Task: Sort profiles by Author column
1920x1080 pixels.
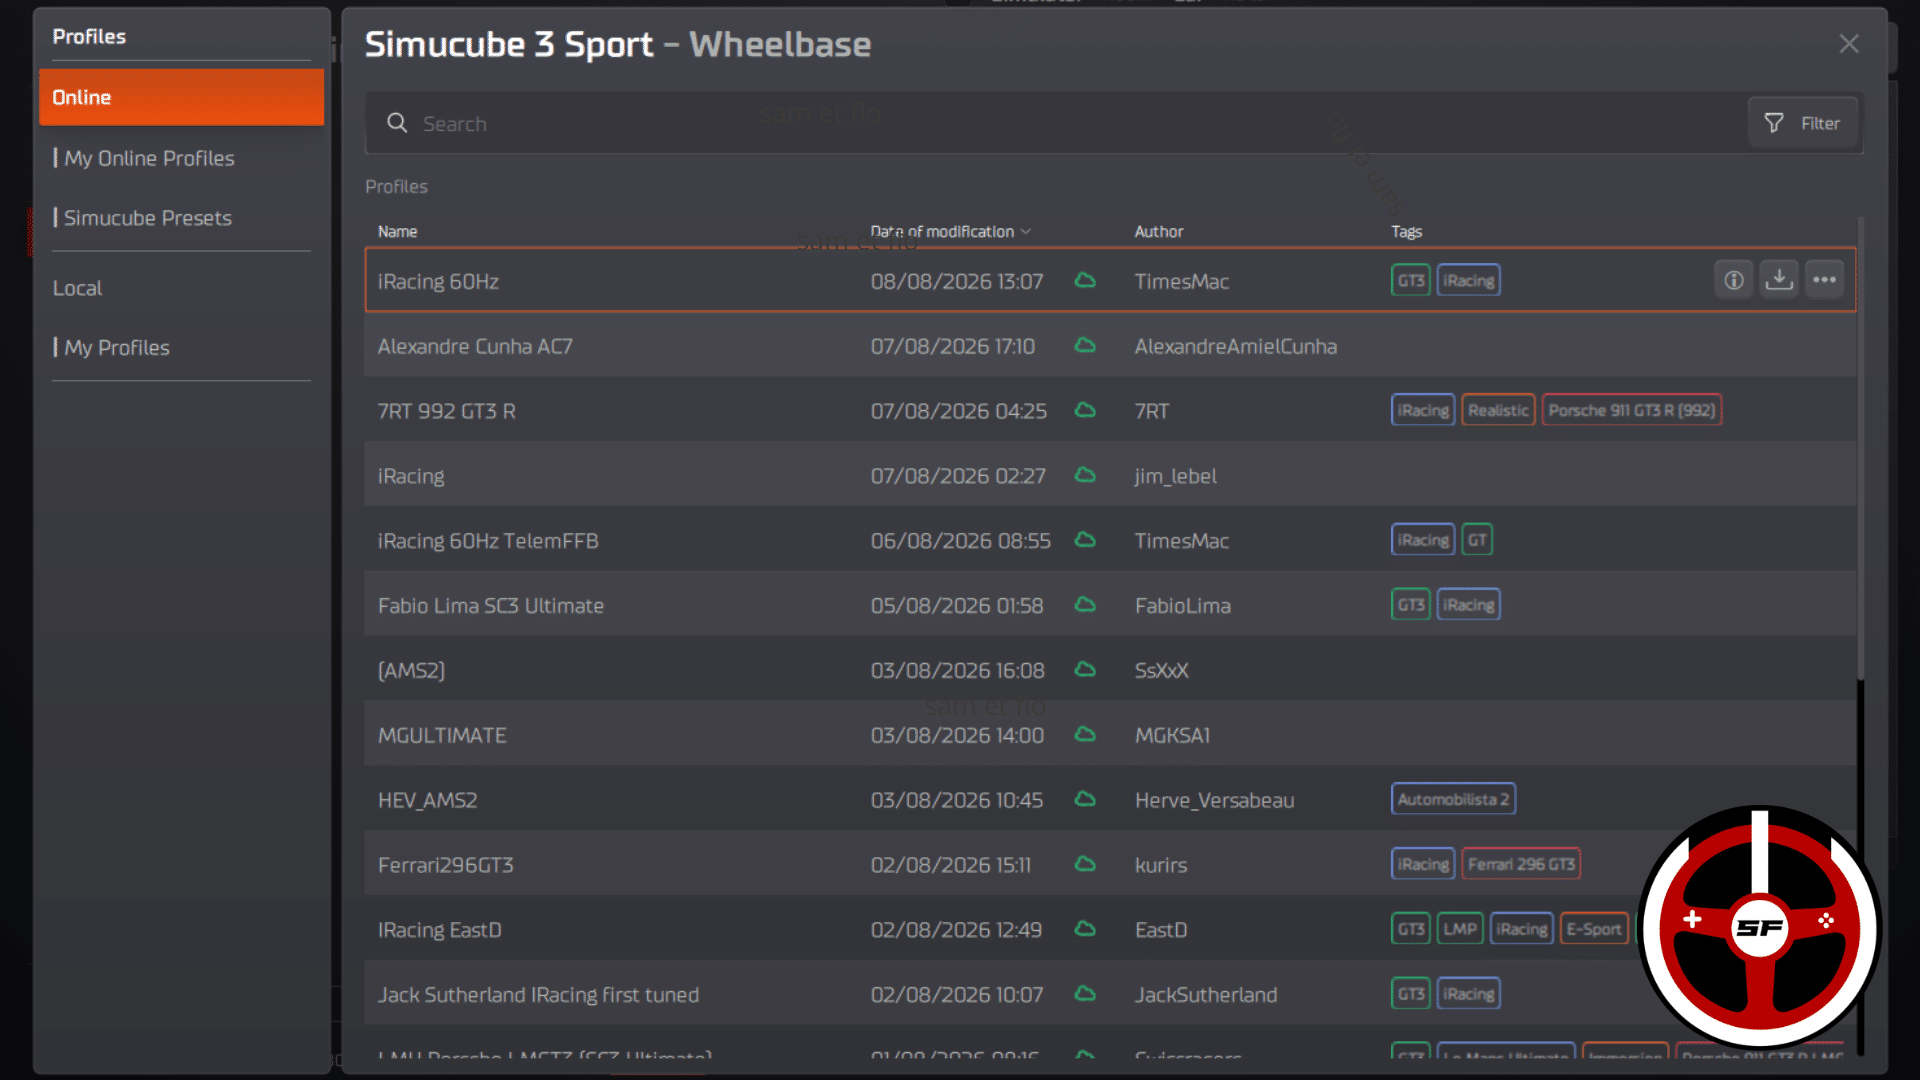Action: (x=1158, y=231)
